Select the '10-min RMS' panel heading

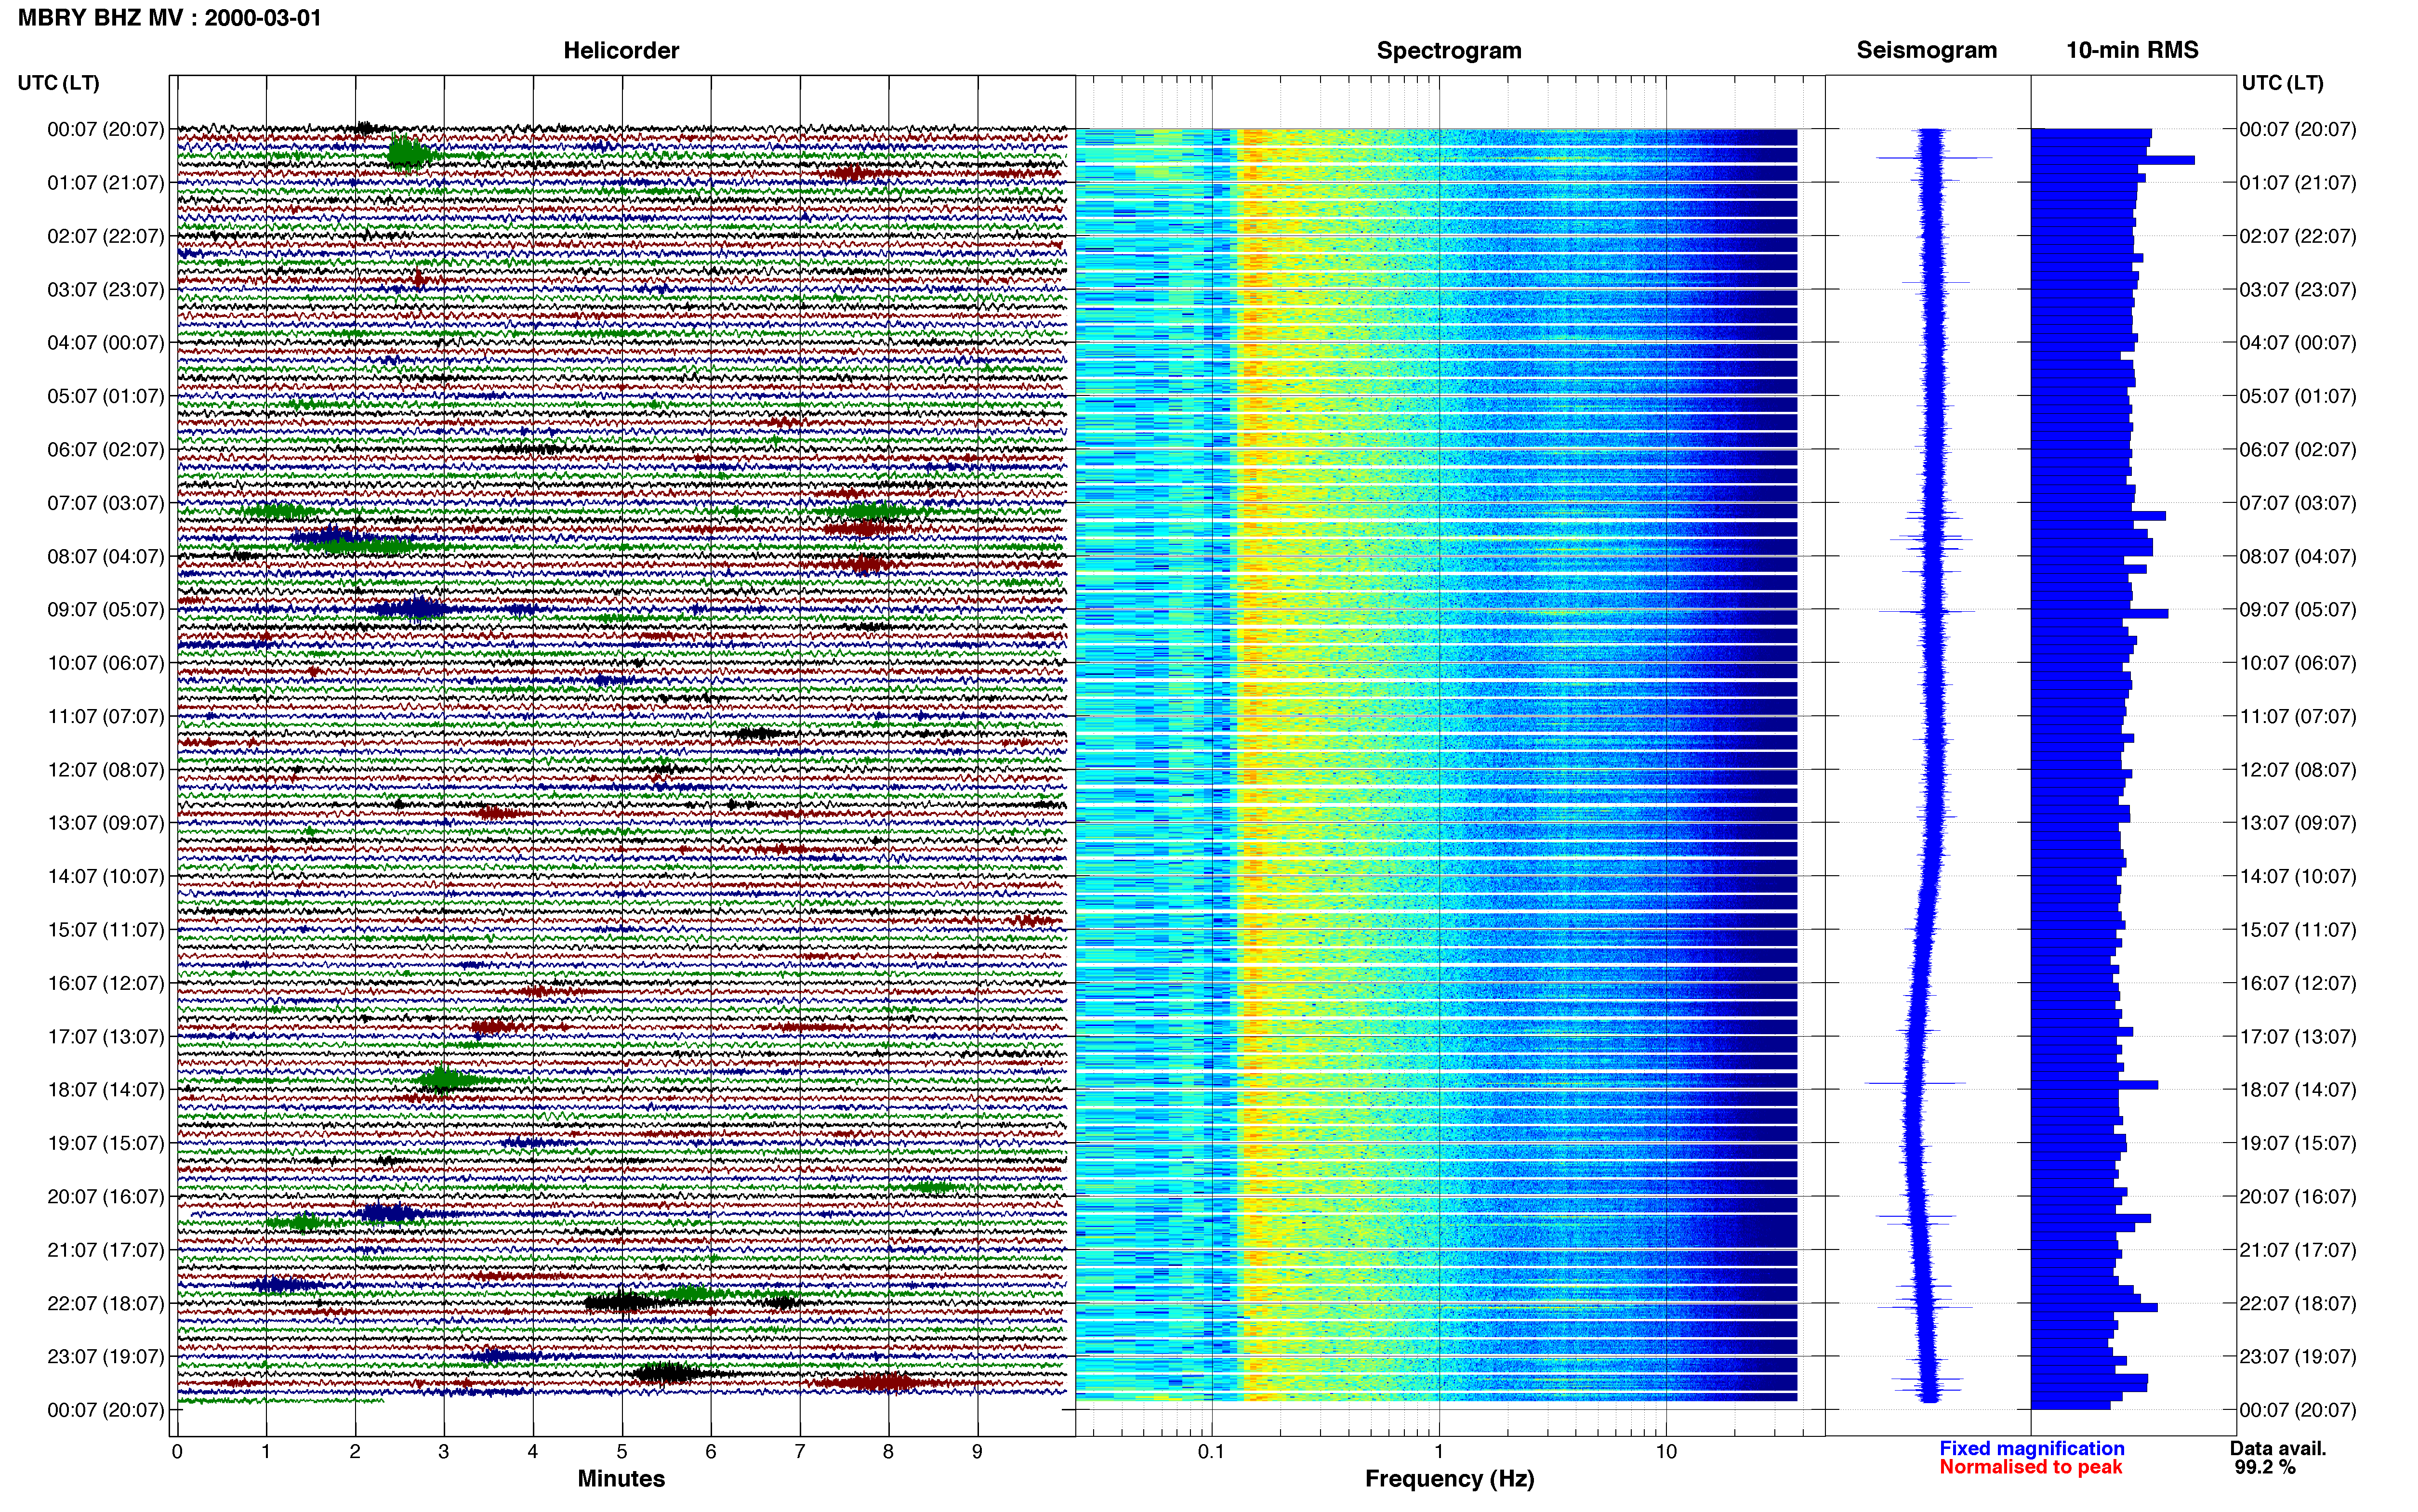click(2132, 50)
